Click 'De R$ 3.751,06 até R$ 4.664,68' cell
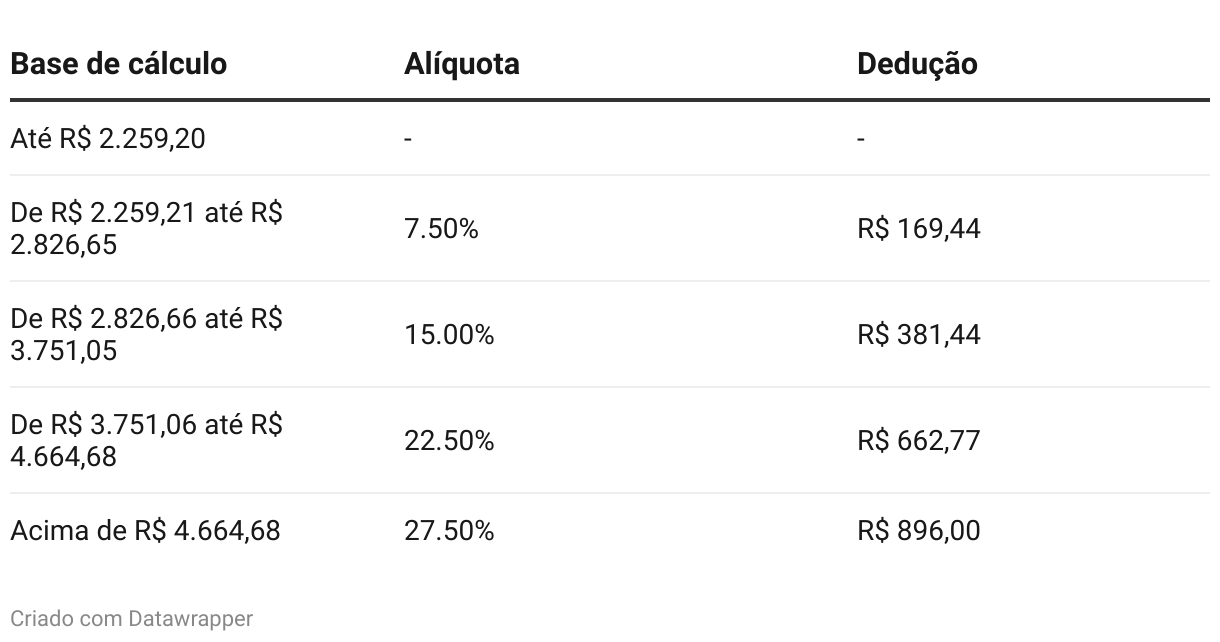 click(x=146, y=441)
